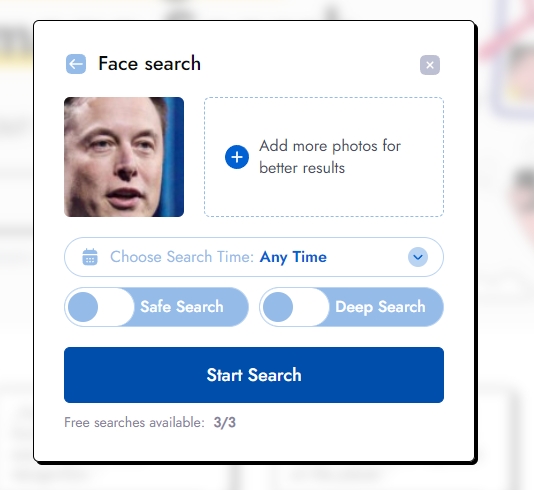Click the dashed photo upload area
The image size is (534, 490).
pos(324,157)
